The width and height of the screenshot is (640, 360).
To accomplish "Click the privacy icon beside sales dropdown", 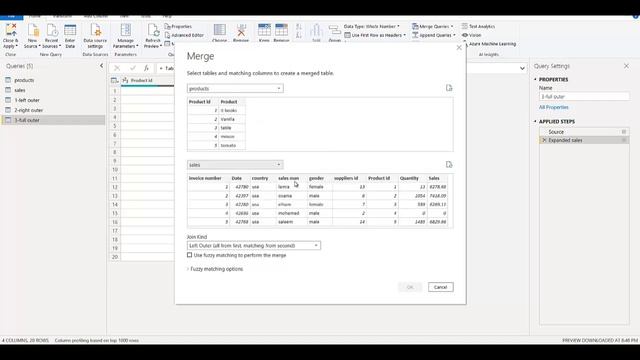I will coord(449,164).
